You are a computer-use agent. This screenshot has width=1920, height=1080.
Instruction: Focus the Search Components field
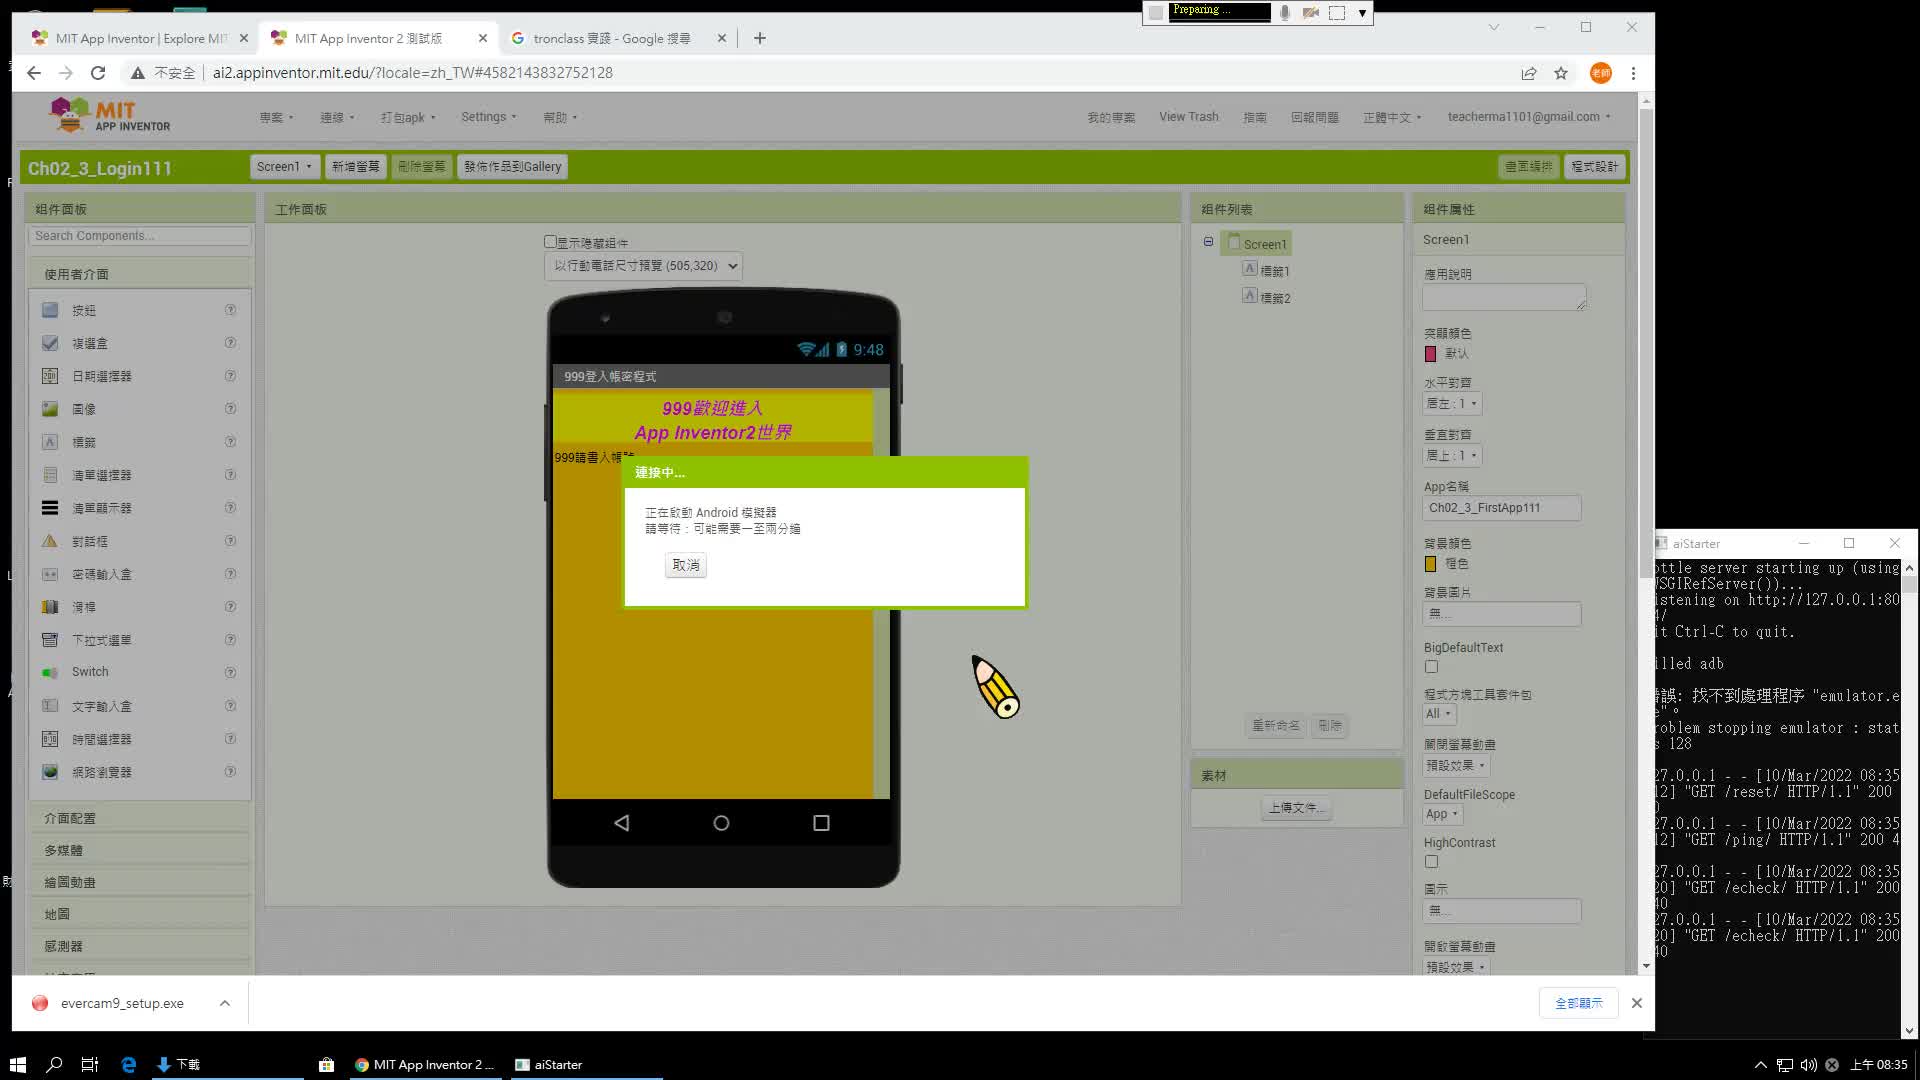(x=140, y=236)
